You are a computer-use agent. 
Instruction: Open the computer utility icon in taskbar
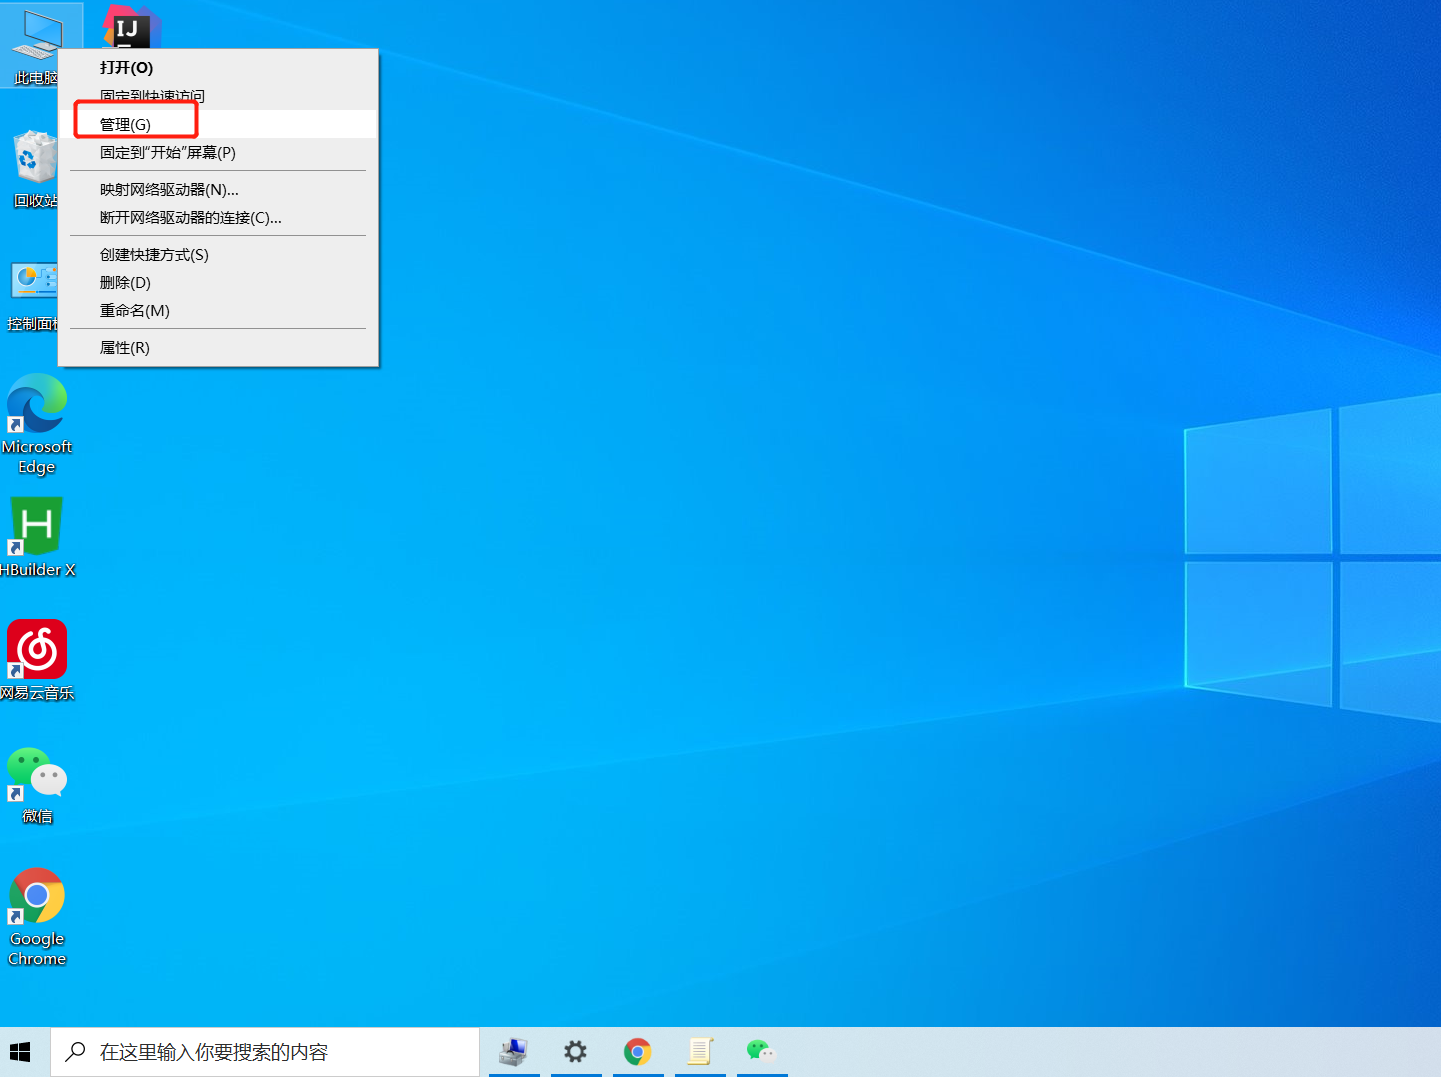coord(514,1052)
